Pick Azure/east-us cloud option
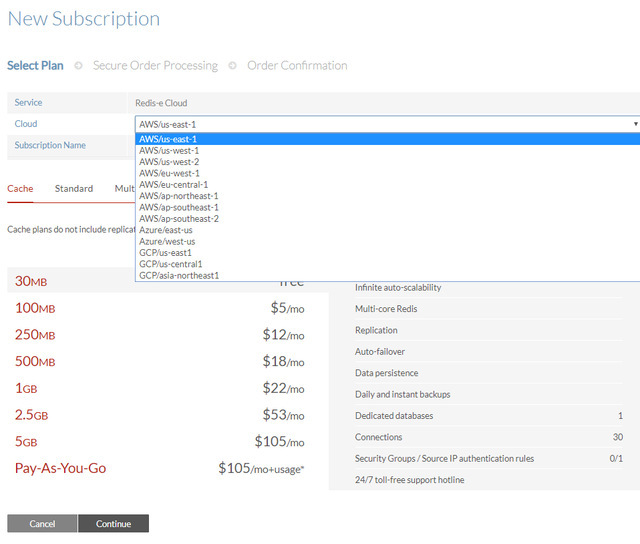This screenshot has width=640, height=544. coord(166,230)
